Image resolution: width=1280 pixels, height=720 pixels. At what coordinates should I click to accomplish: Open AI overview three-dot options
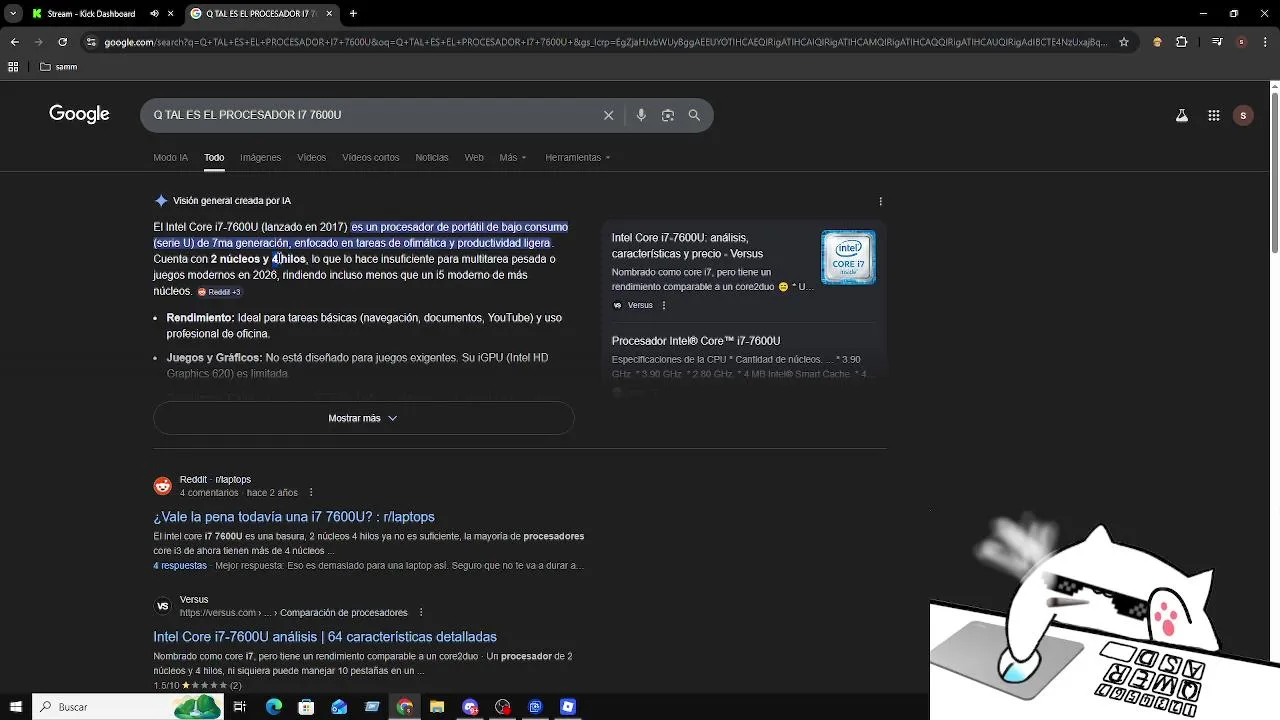point(880,201)
